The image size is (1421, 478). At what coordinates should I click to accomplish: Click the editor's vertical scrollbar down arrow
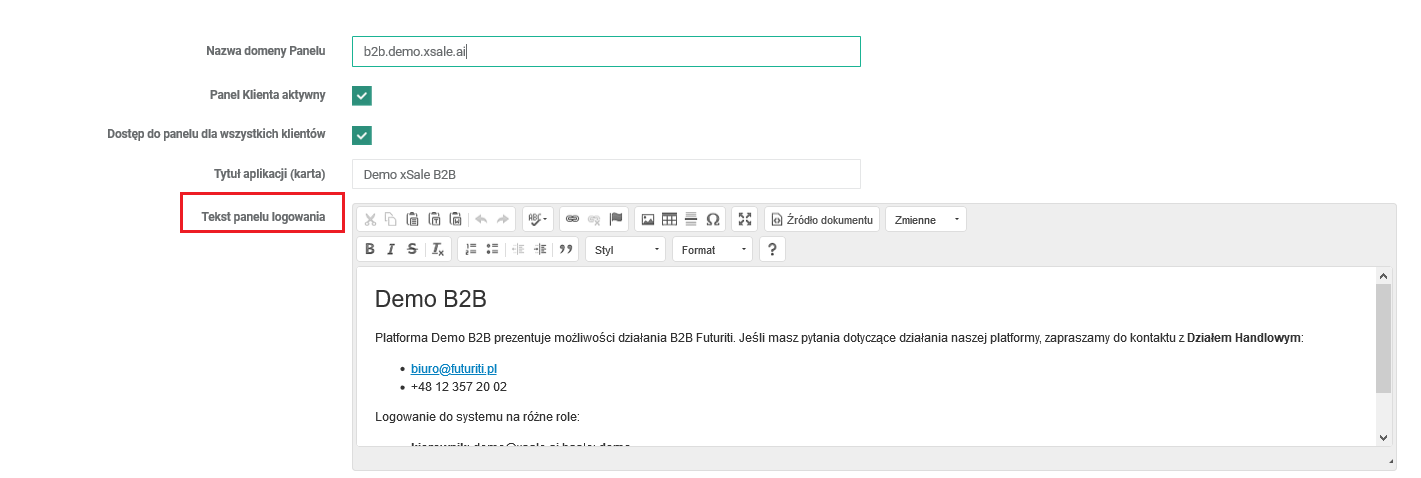(1383, 437)
